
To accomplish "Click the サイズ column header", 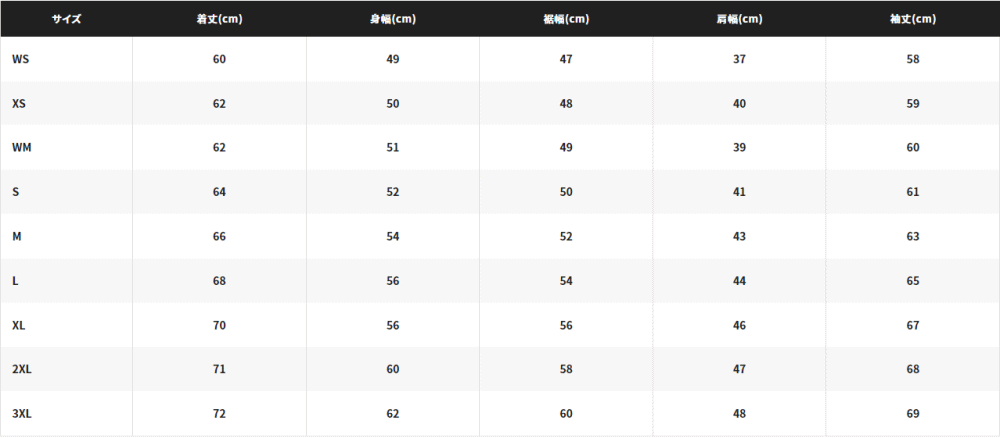I will coord(66,19).
